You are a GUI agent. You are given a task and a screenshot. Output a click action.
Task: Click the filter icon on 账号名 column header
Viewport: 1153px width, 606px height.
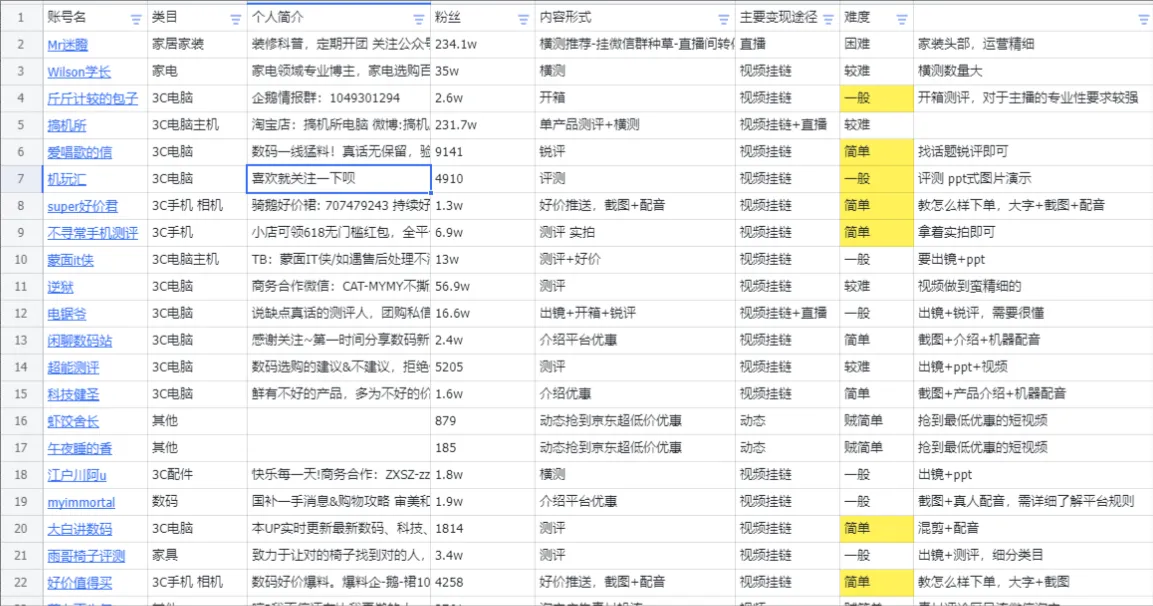[137, 16]
